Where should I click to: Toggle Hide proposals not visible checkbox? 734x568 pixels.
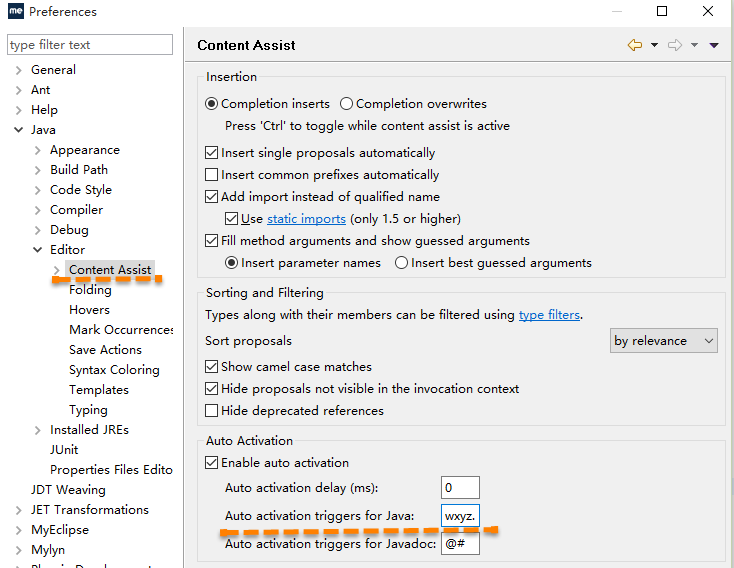212,389
